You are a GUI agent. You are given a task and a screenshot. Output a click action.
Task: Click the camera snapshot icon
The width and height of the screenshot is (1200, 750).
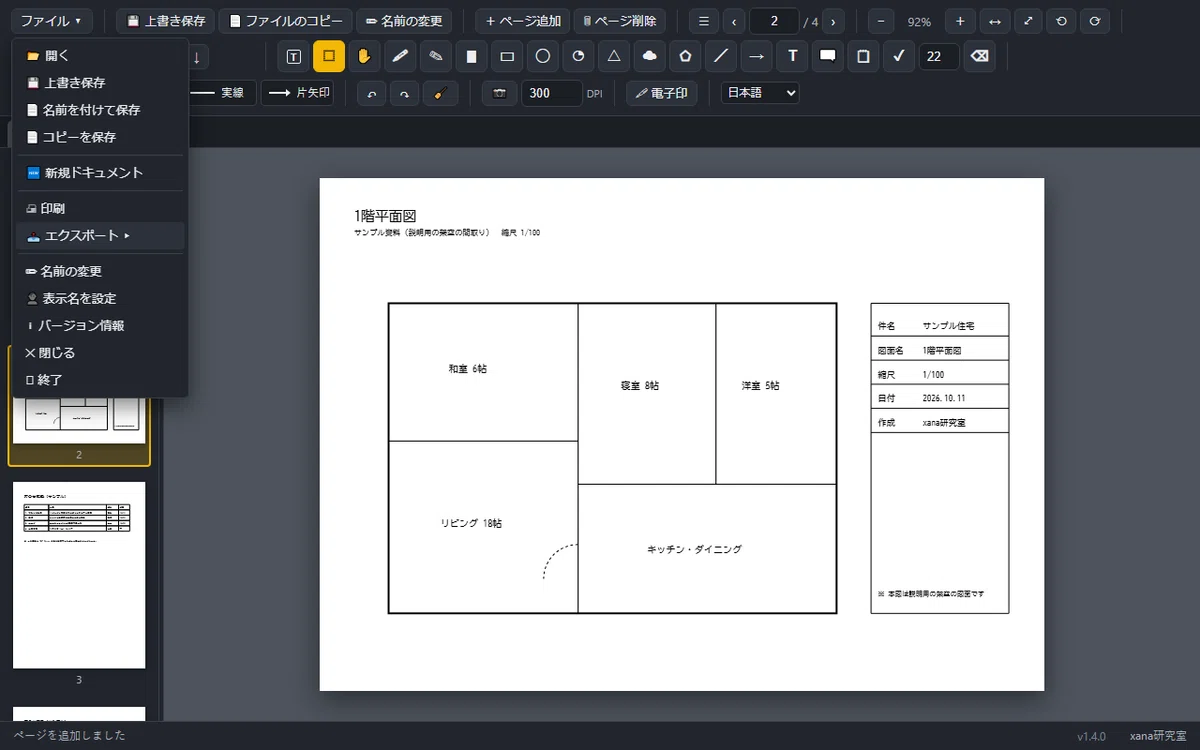pyautogui.click(x=500, y=93)
